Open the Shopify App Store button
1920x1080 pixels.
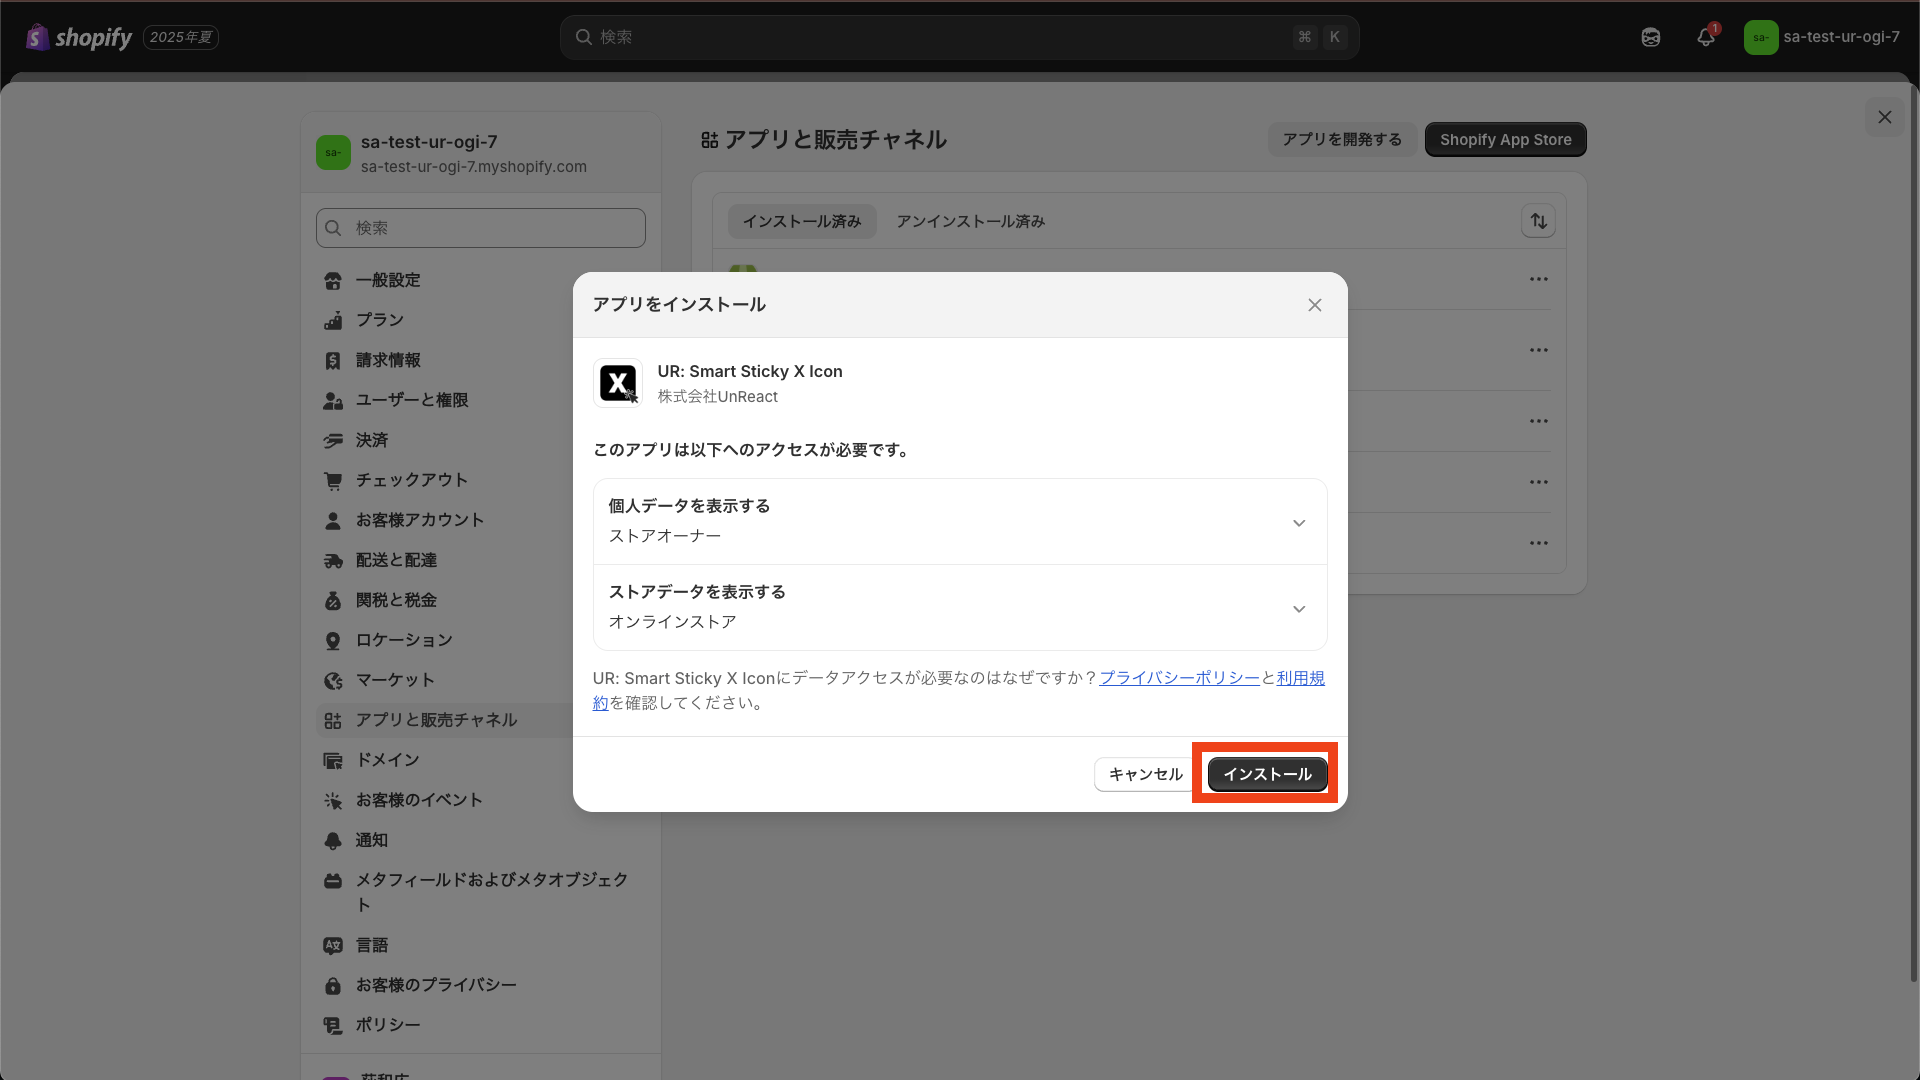coord(1505,140)
